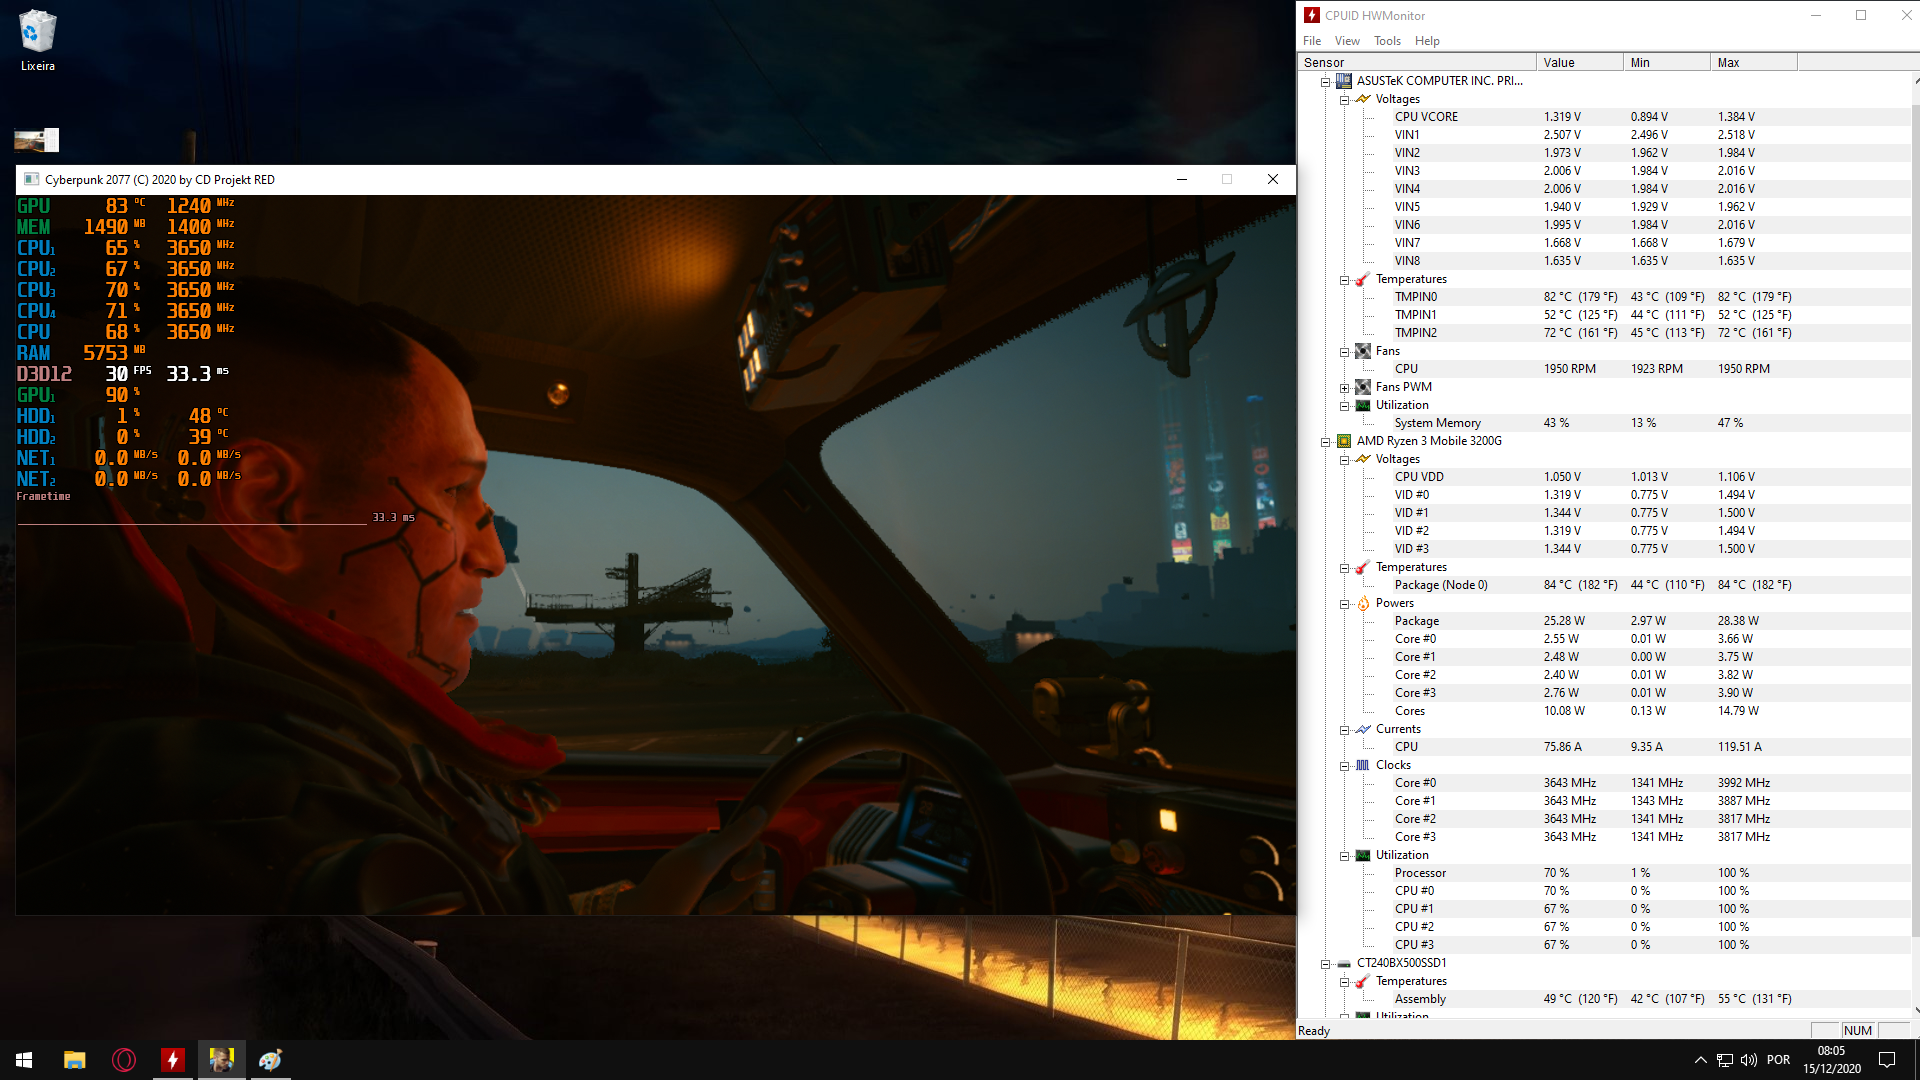This screenshot has width=1920, height=1080.
Task: Collapse the Ryzen Powers group
Action: pyautogui.click(x=1344, y=603)
